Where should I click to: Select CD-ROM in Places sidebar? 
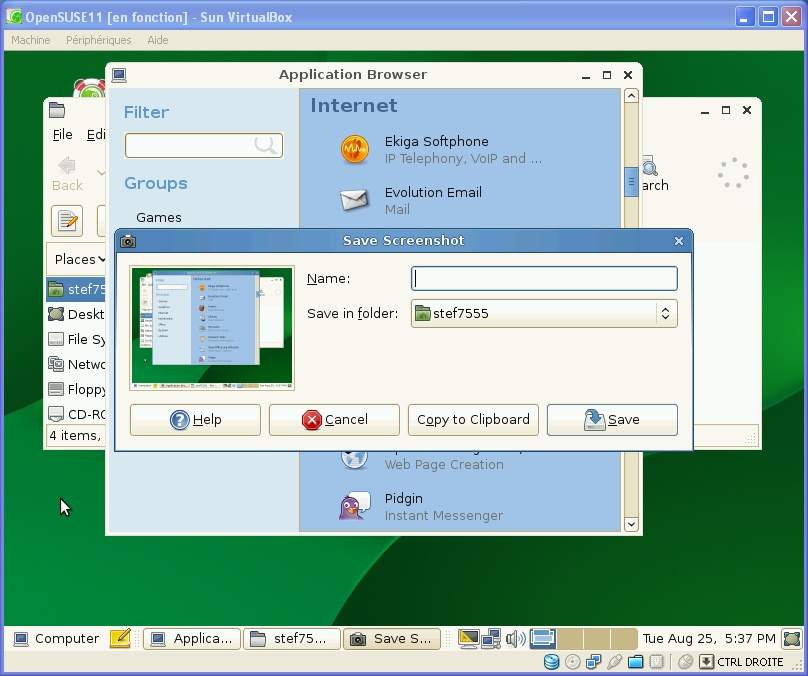pos(76,414)
